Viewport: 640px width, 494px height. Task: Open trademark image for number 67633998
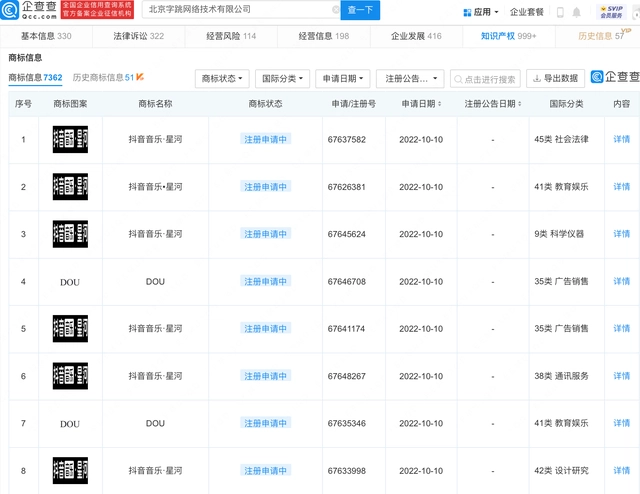point(70,471)
